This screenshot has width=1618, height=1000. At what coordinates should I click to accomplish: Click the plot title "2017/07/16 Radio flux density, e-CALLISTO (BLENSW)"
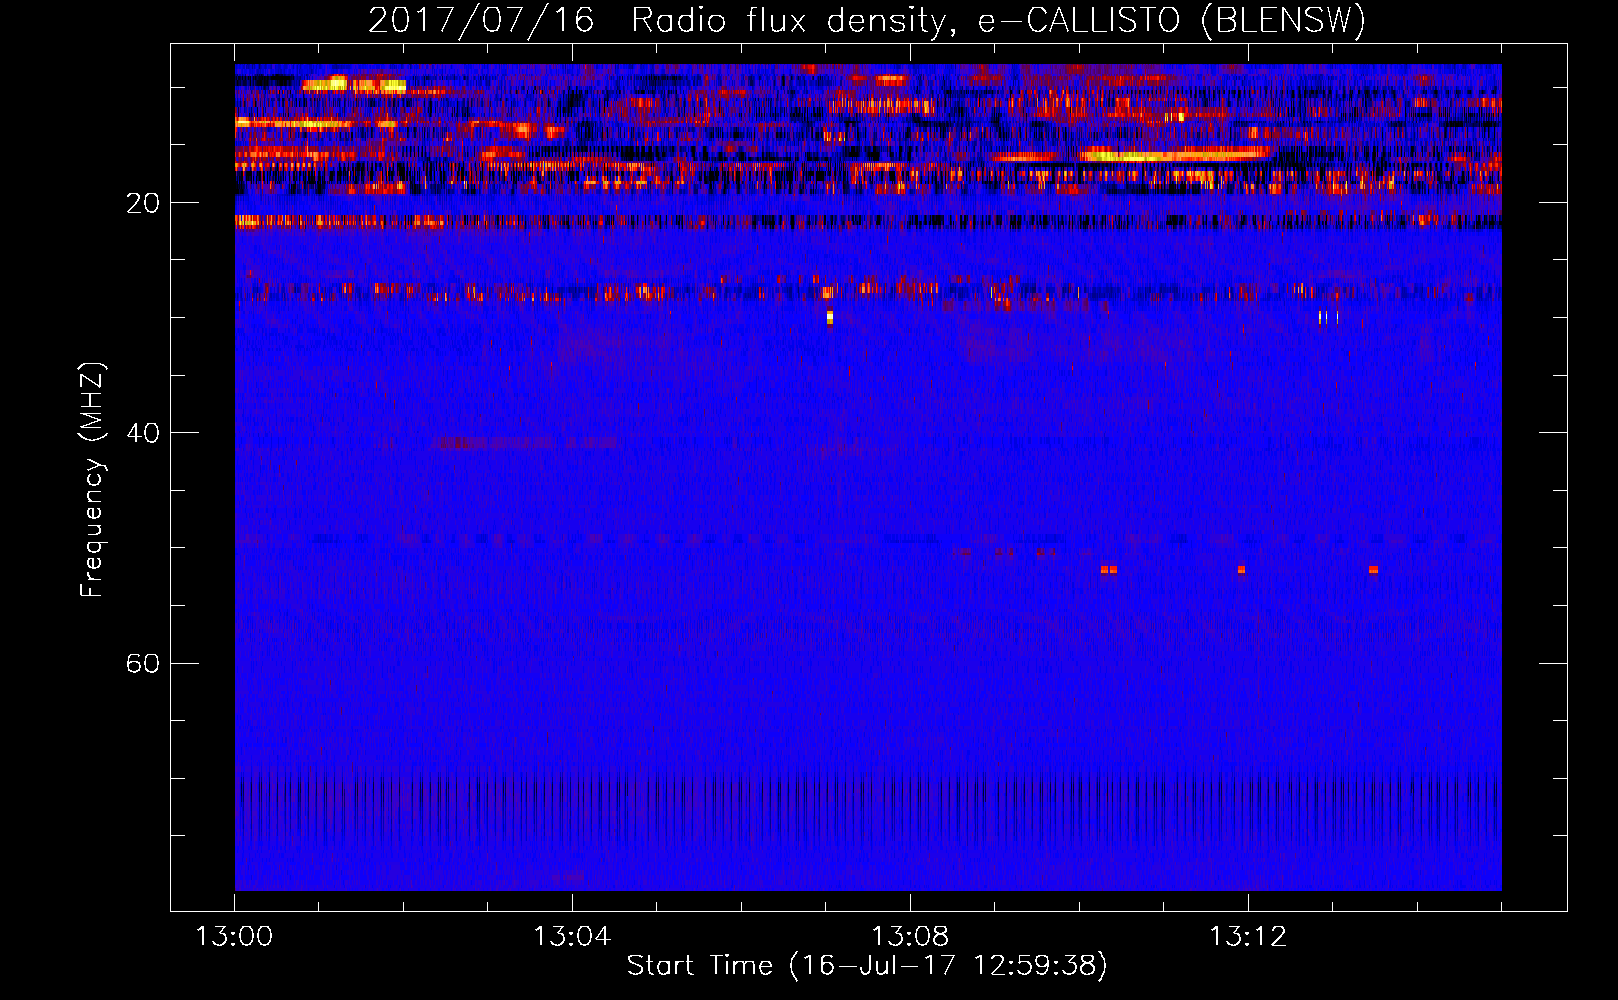coord(867,21)
